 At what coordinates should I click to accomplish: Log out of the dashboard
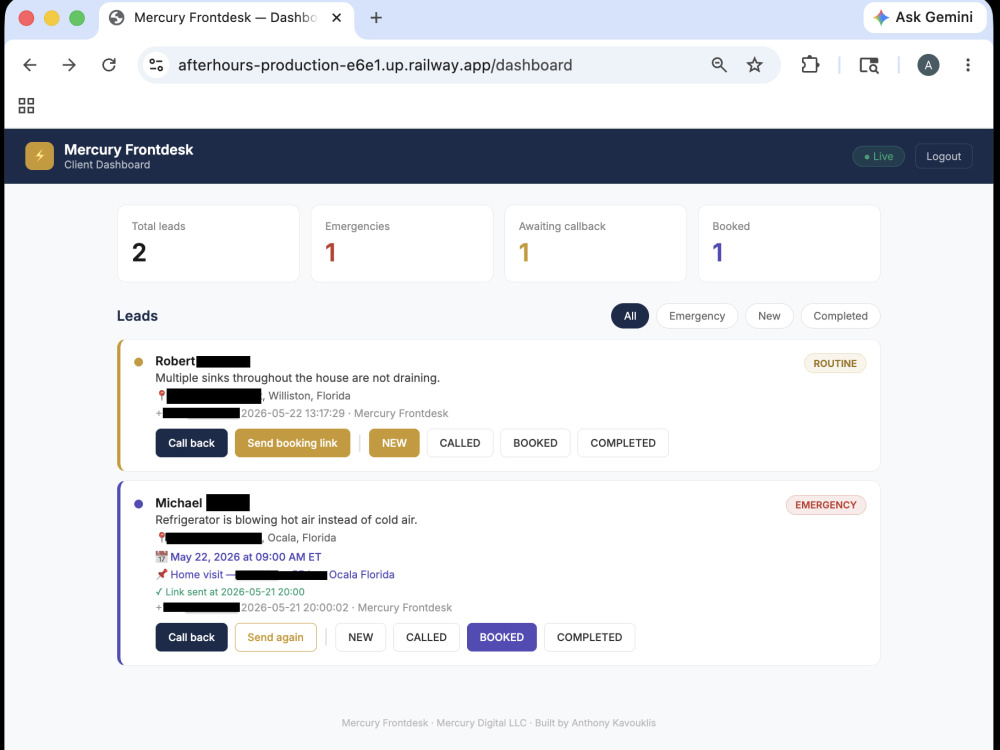tap(943, 156)
